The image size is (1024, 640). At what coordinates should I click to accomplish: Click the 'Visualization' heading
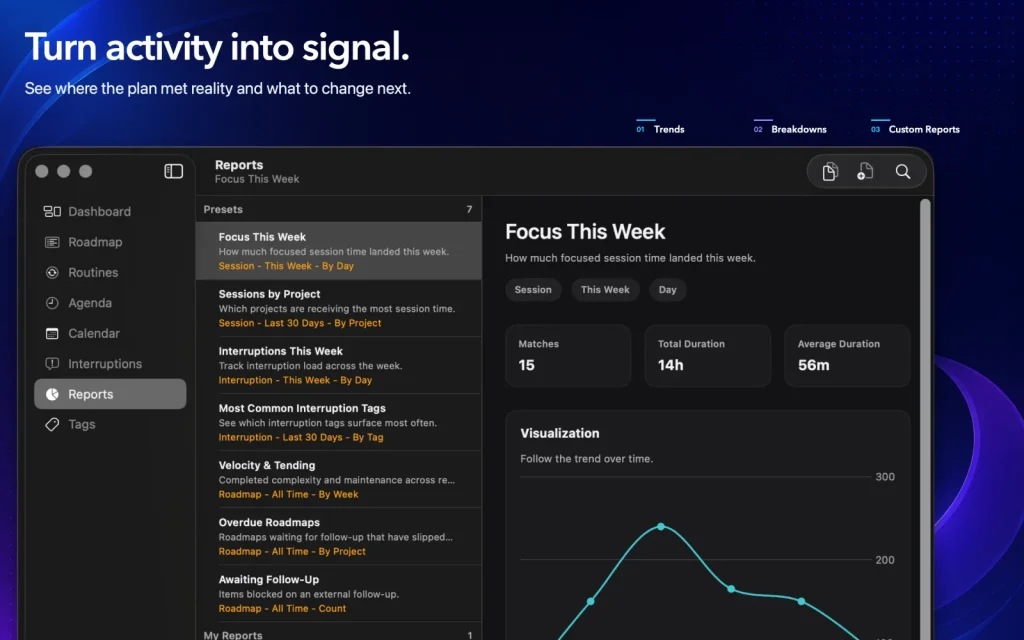coord(560,433)
